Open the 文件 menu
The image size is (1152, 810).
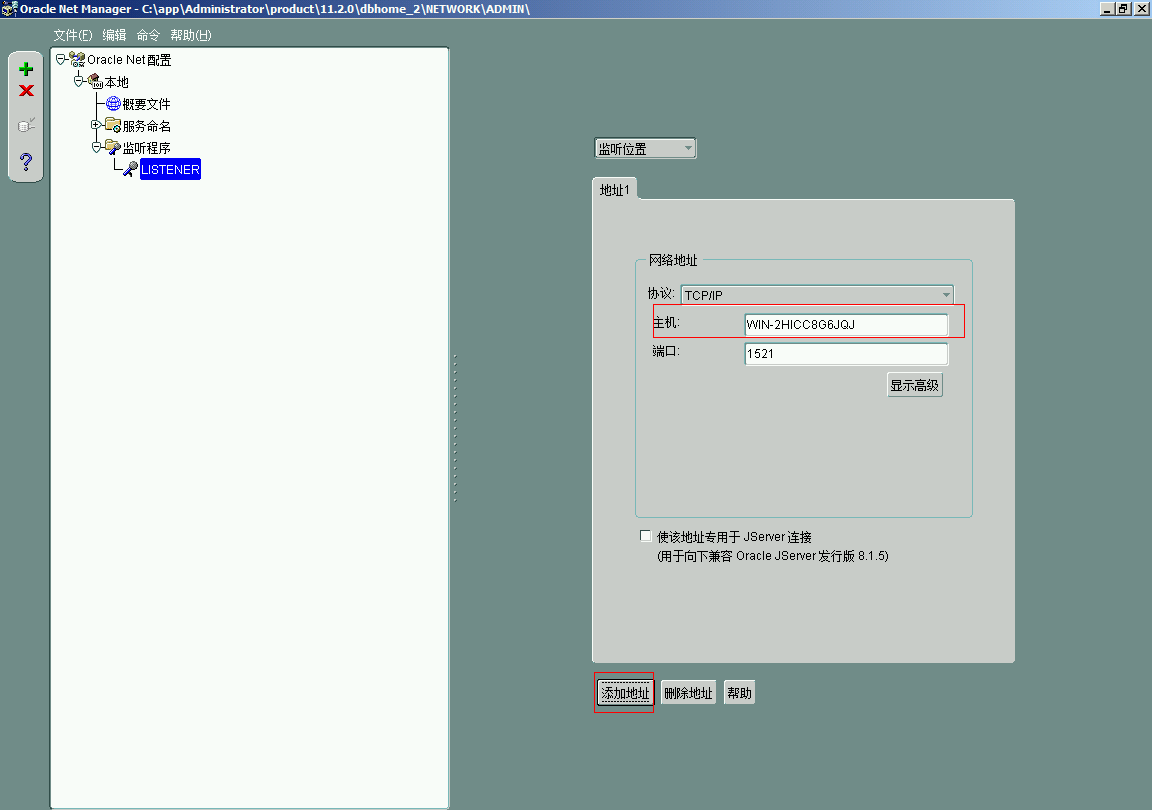point(70,34)
